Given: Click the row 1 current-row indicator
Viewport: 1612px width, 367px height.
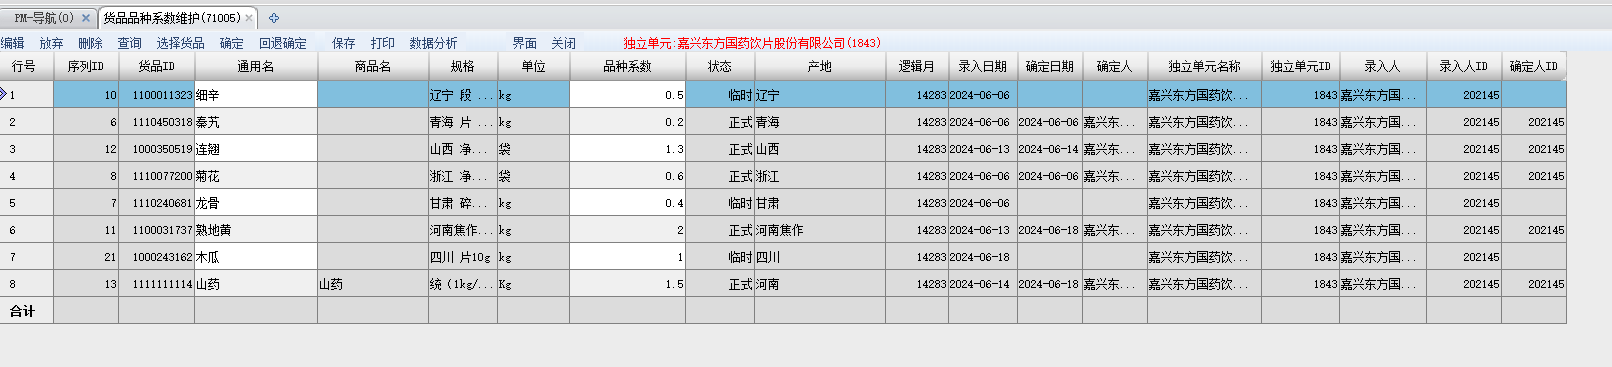Looking at the screenshot, I should coord(4,95).
